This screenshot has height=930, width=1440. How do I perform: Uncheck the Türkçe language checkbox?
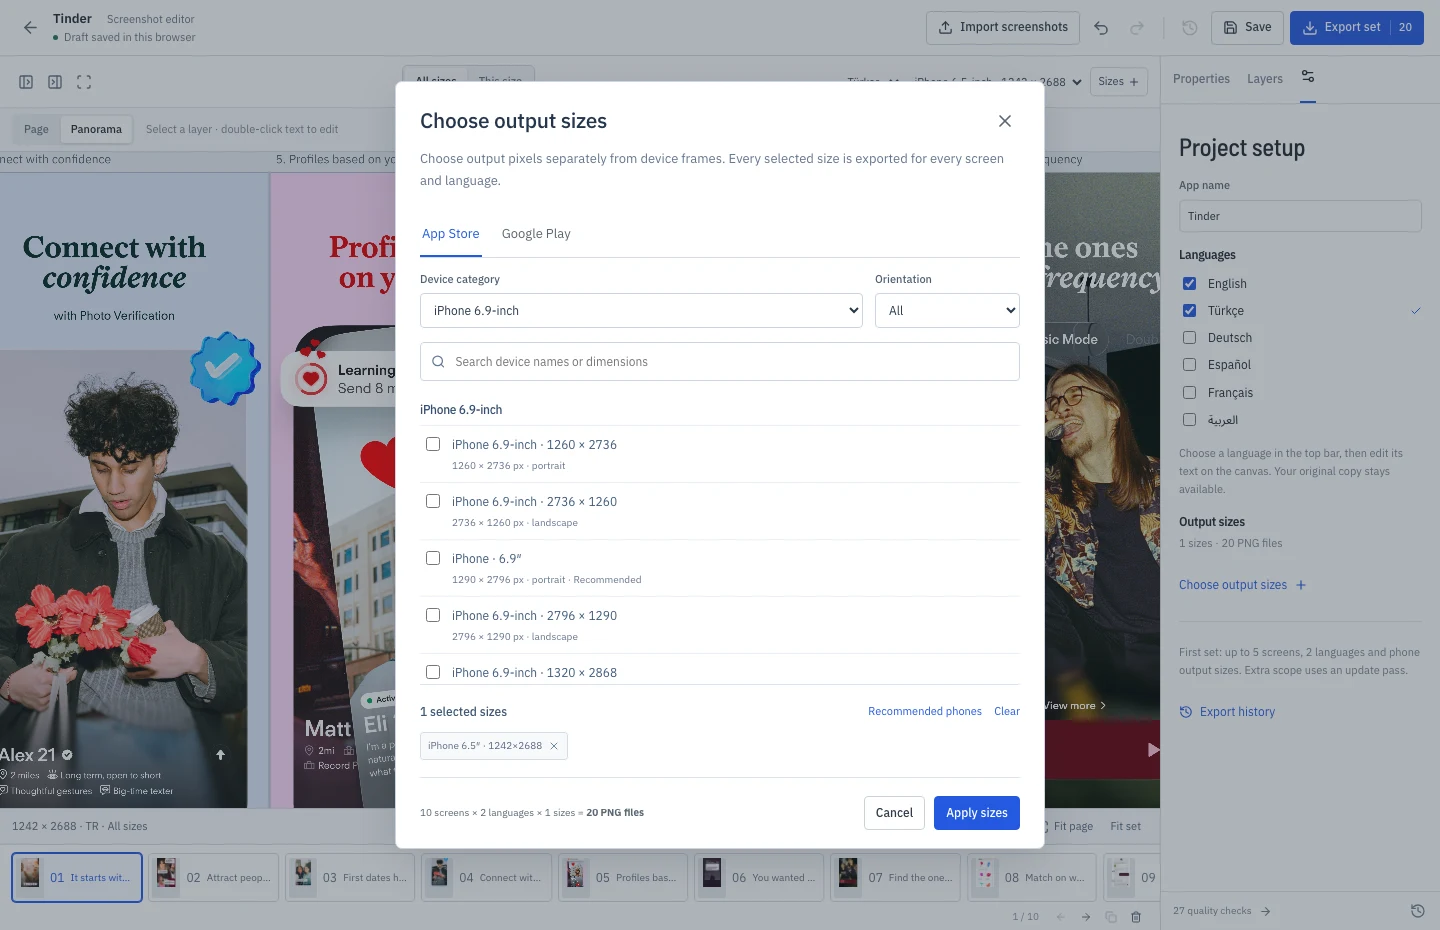click(1189, 311)
